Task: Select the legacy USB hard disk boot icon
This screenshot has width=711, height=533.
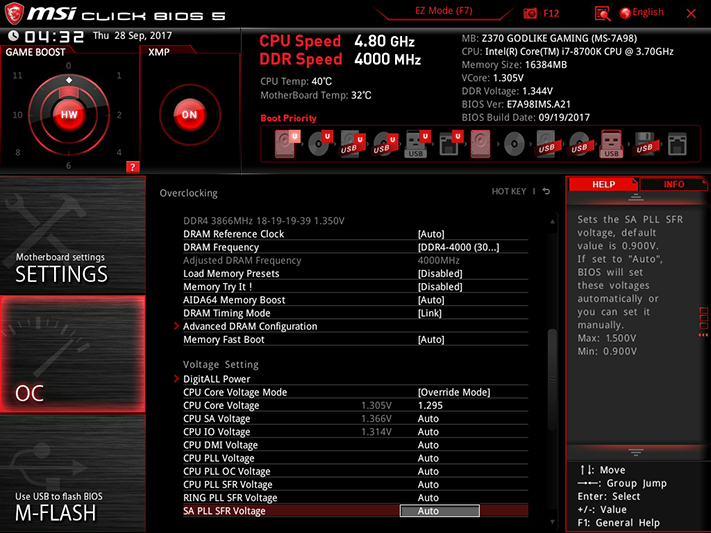Action: (546, 144)
